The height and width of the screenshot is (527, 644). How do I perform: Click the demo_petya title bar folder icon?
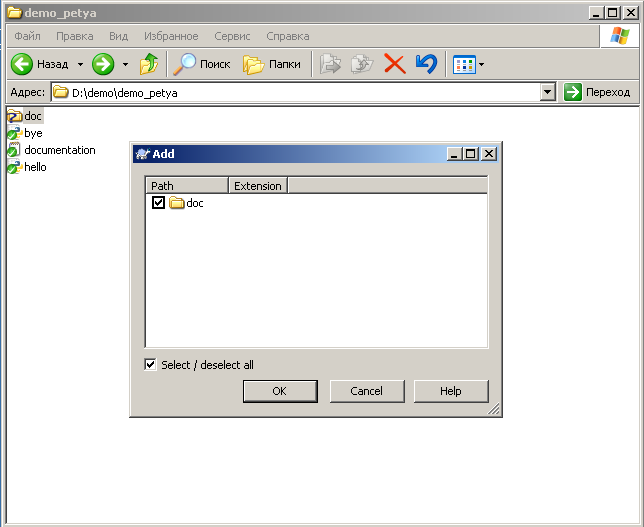(x=14, y=12)
